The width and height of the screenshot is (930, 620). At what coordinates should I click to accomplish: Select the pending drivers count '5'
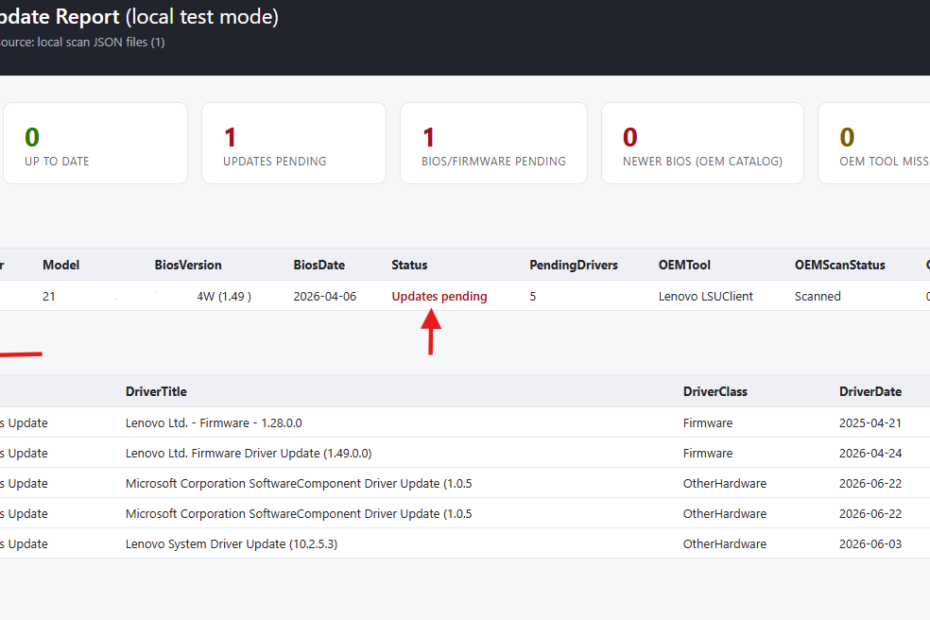(533, 296)
